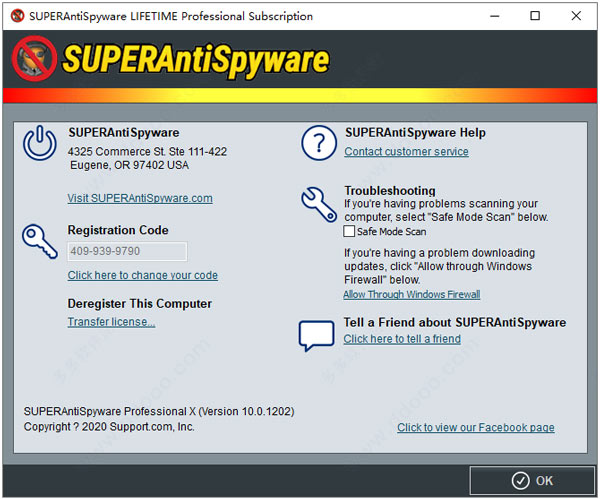Enable the Safe Mode Scan checkbox

point(349,232)
